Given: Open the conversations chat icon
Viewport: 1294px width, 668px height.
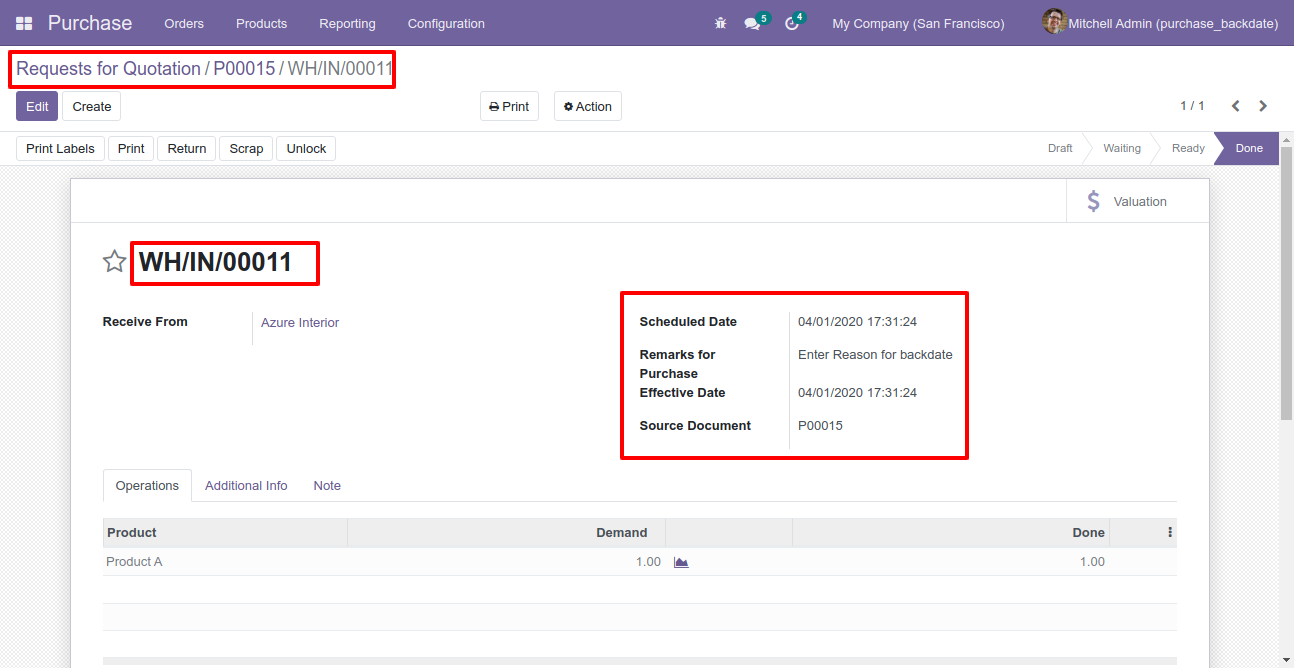Looking at the screenshot, I should point(752,23).
